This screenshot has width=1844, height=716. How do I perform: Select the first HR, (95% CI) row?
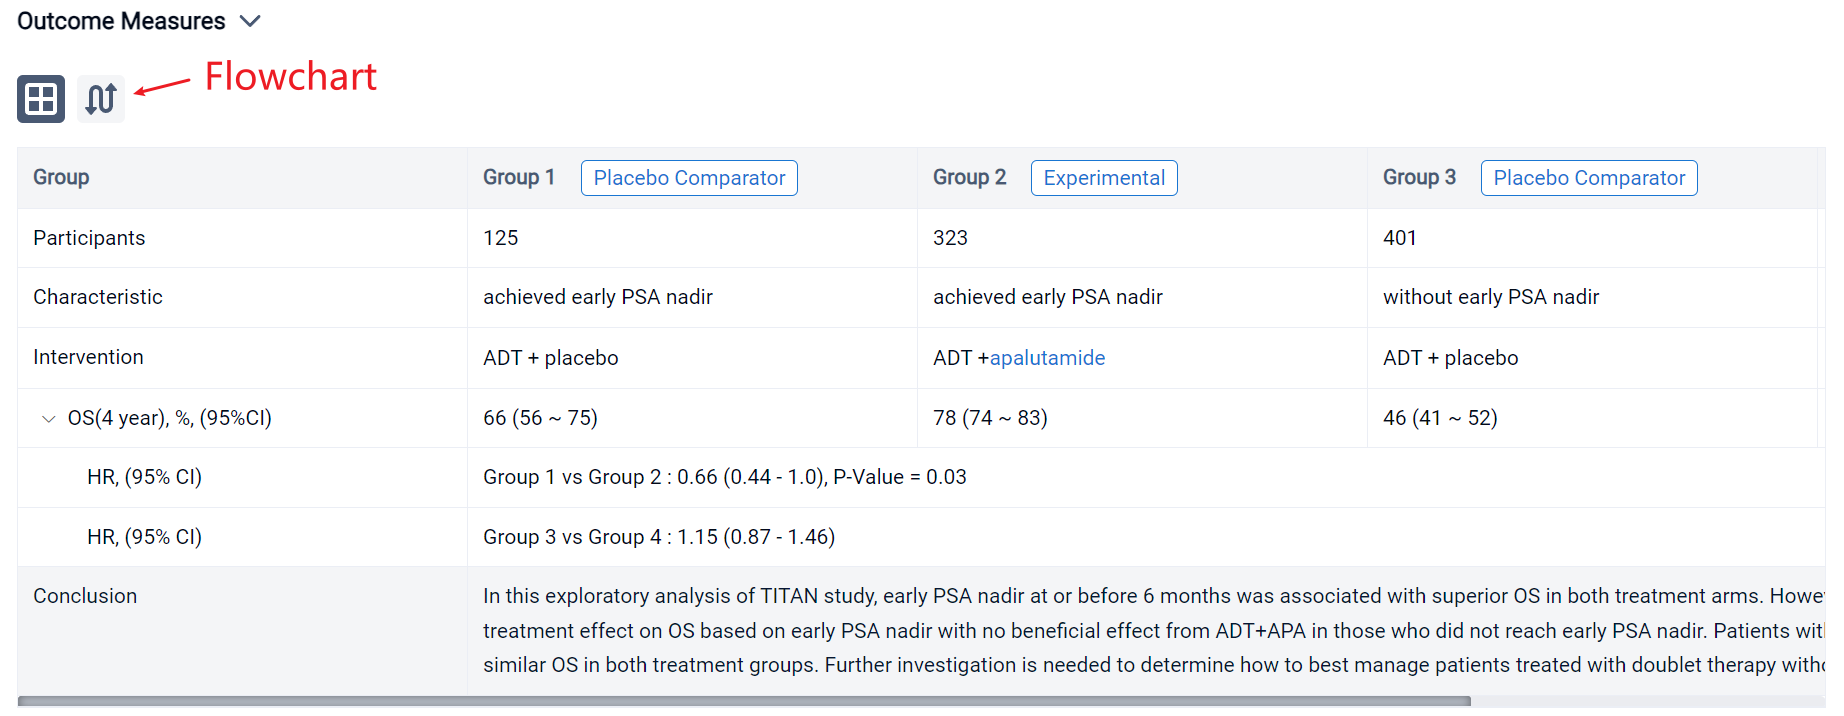pos(144,477)
